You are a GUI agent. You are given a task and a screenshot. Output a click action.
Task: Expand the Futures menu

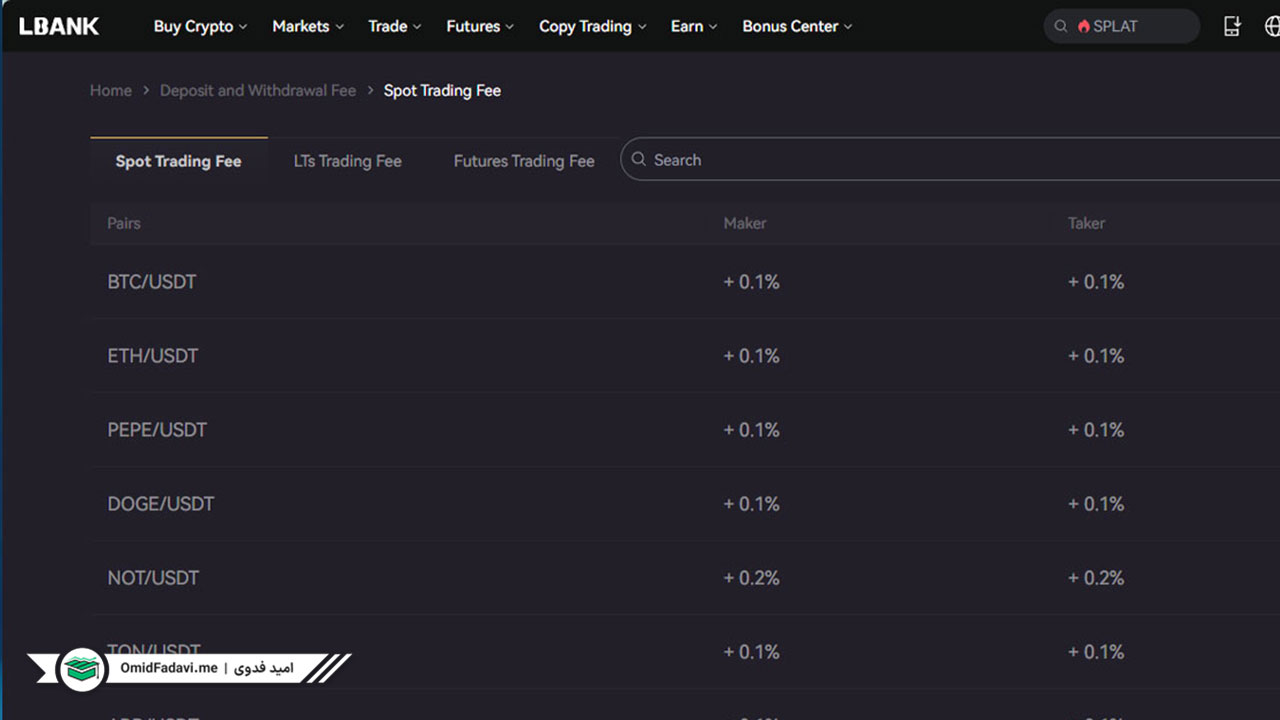pos(480,27)
